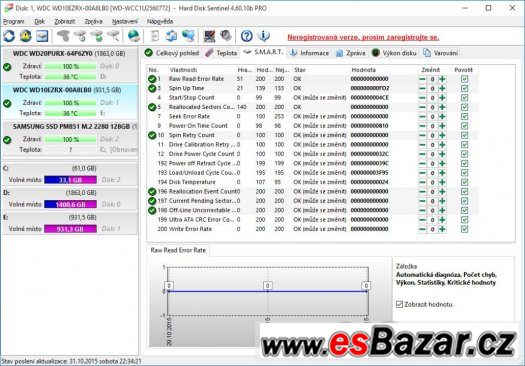Viewport: 525px width, 366px height.
Task: Toggle Povolit checkbox for Power On Time Count
Action: point(464,126)
